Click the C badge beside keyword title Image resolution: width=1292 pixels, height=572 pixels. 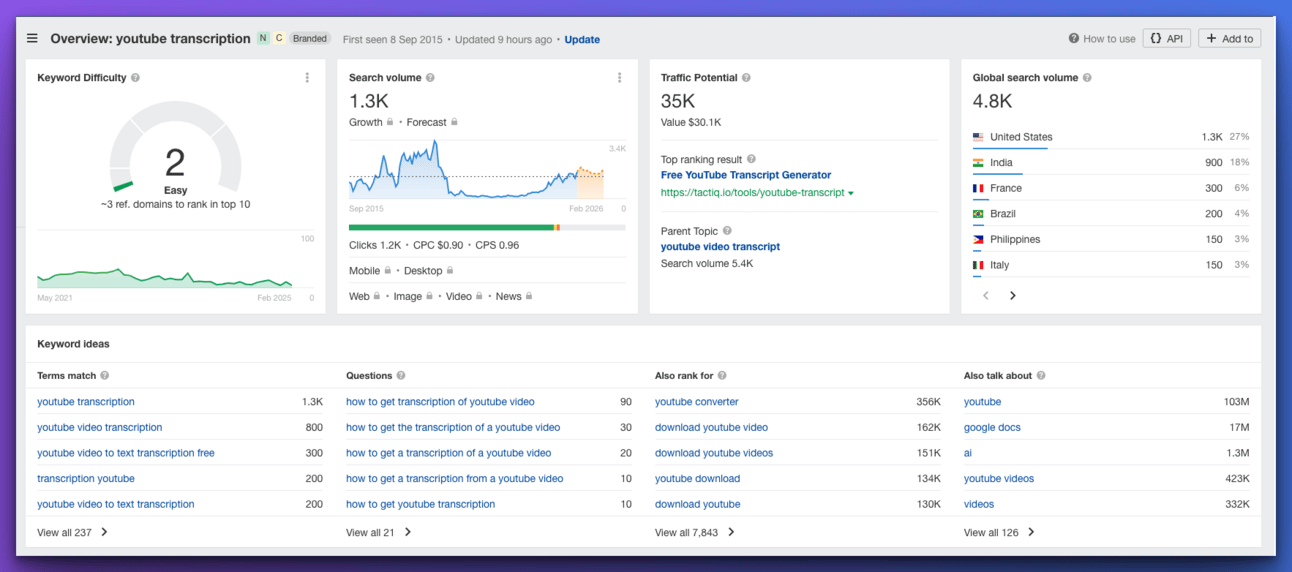tap(279, 39)
